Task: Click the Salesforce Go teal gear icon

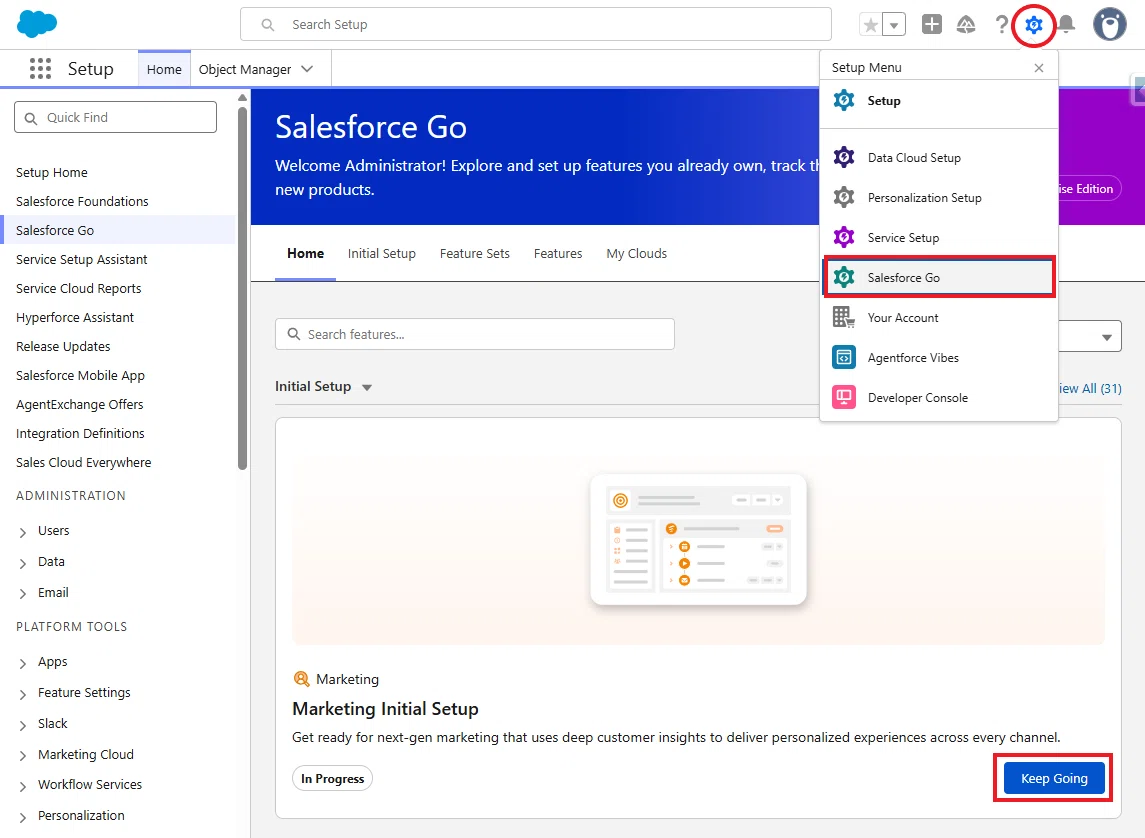Action: (844, 277)
